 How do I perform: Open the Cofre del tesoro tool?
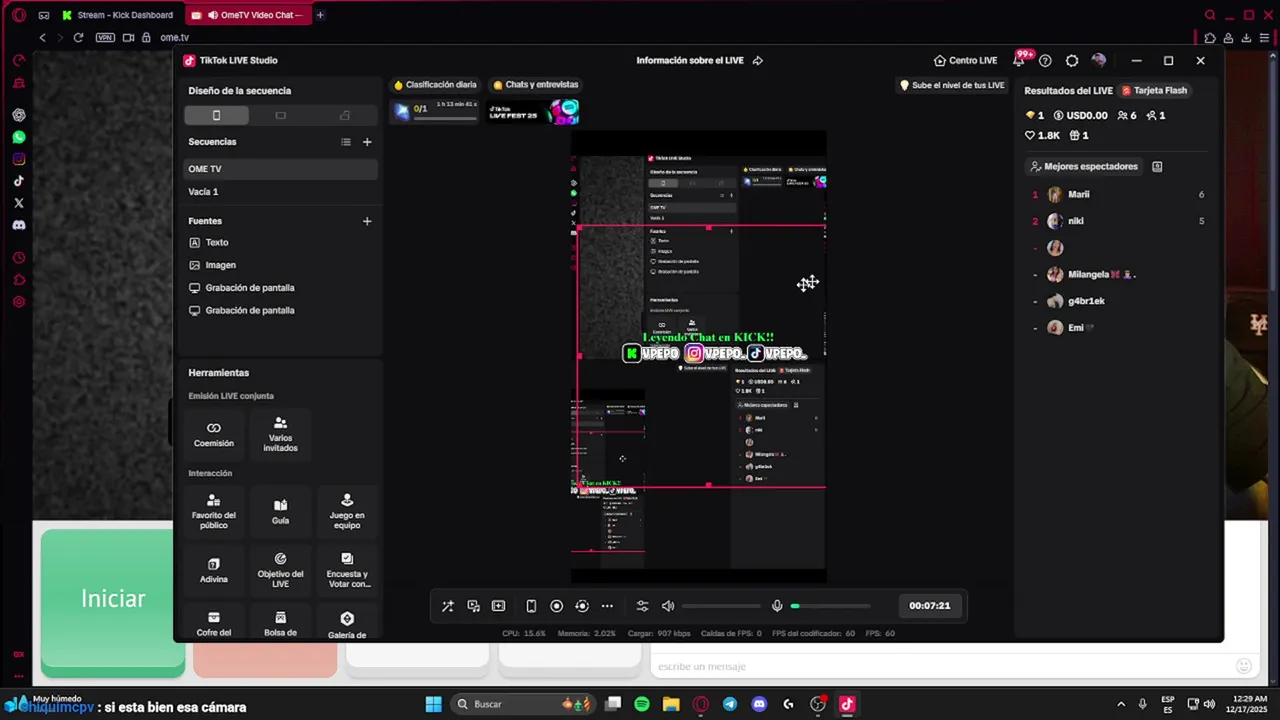tap(214, 624)
